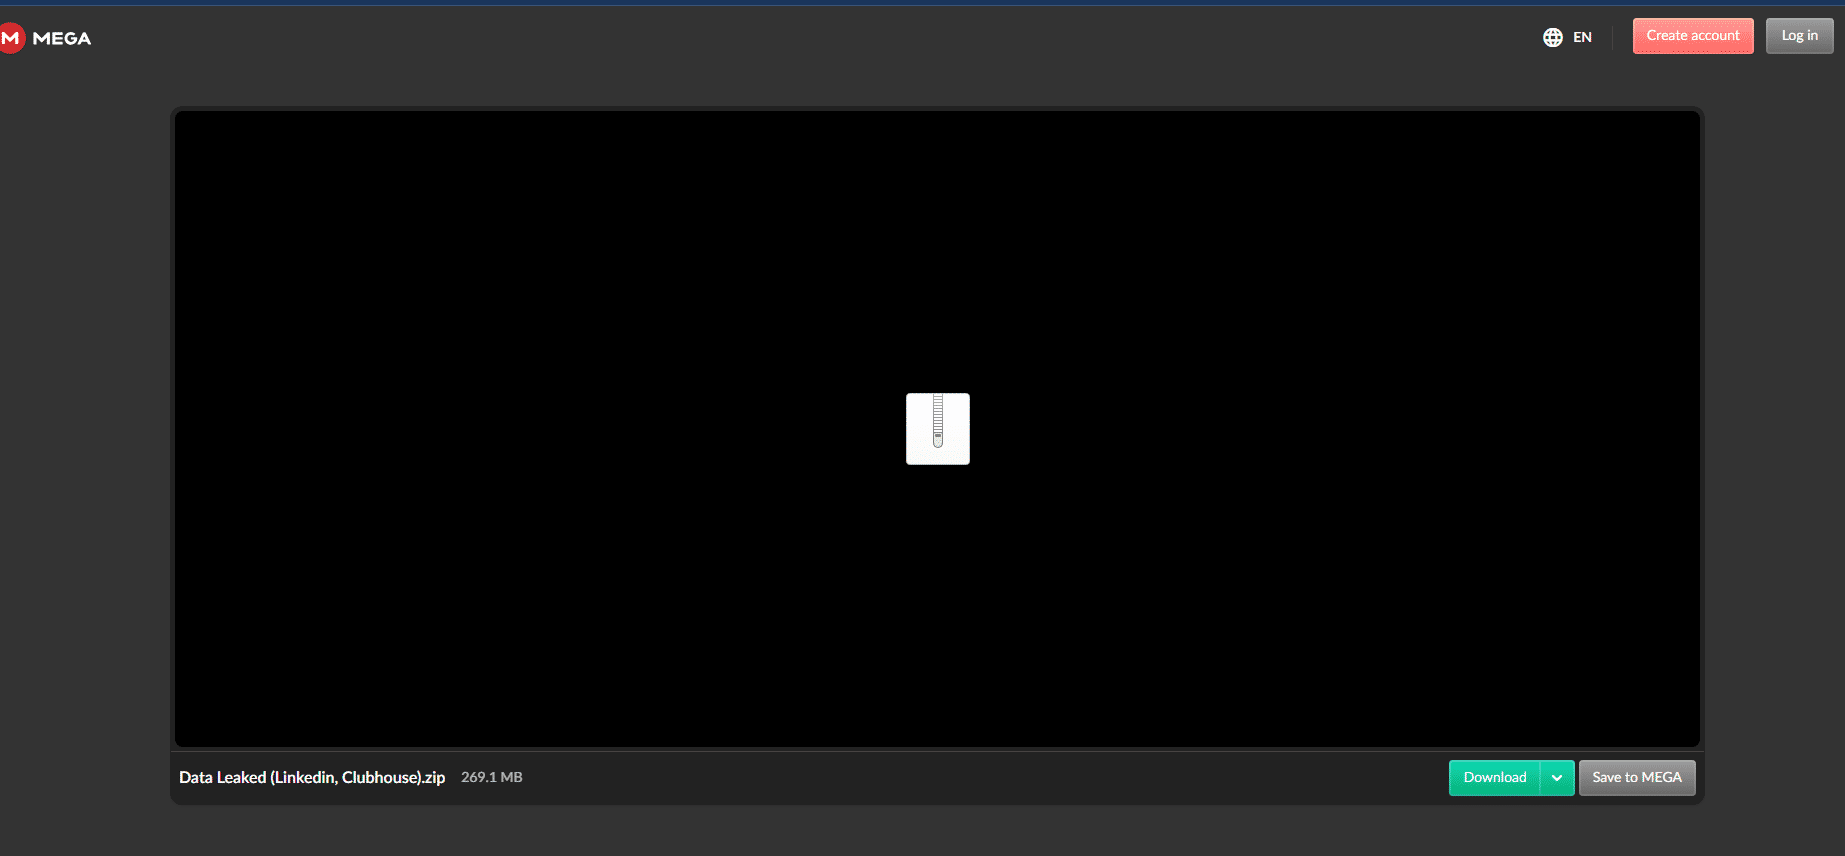Expand the Download options dropdown arrow

1557,778
